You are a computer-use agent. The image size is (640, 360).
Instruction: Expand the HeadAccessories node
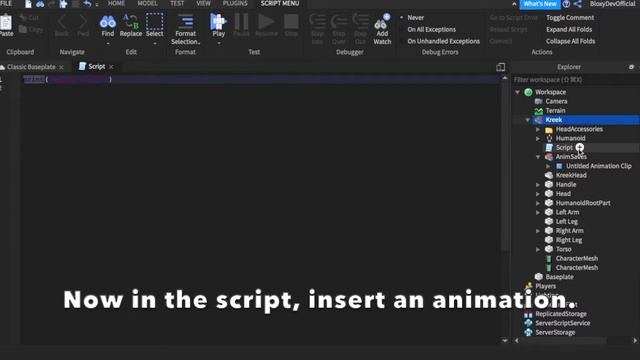(538, 129)
